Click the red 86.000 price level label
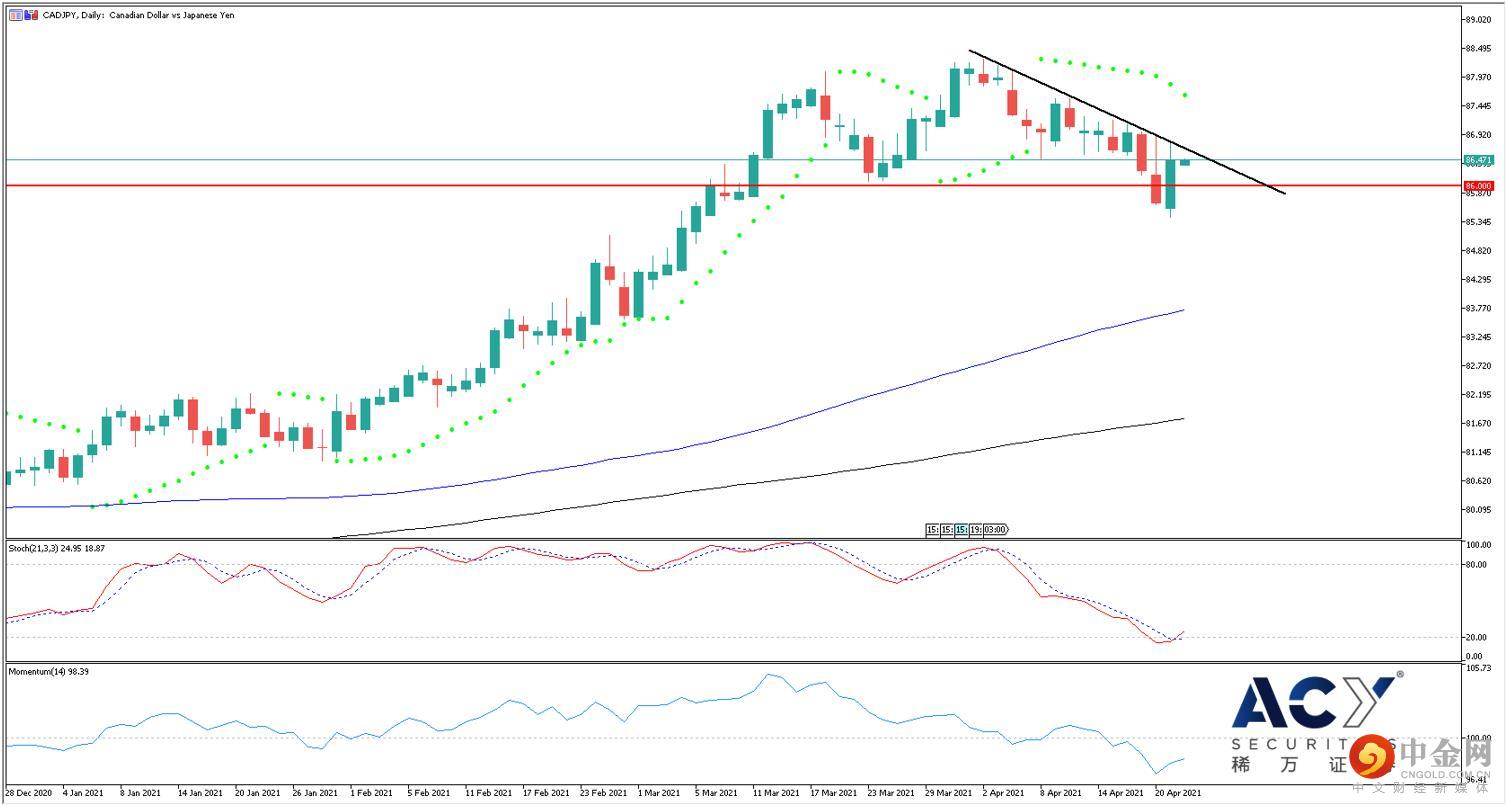Screen dimensions: 1506x806 pyautogui.click(x=1478, y=186)
